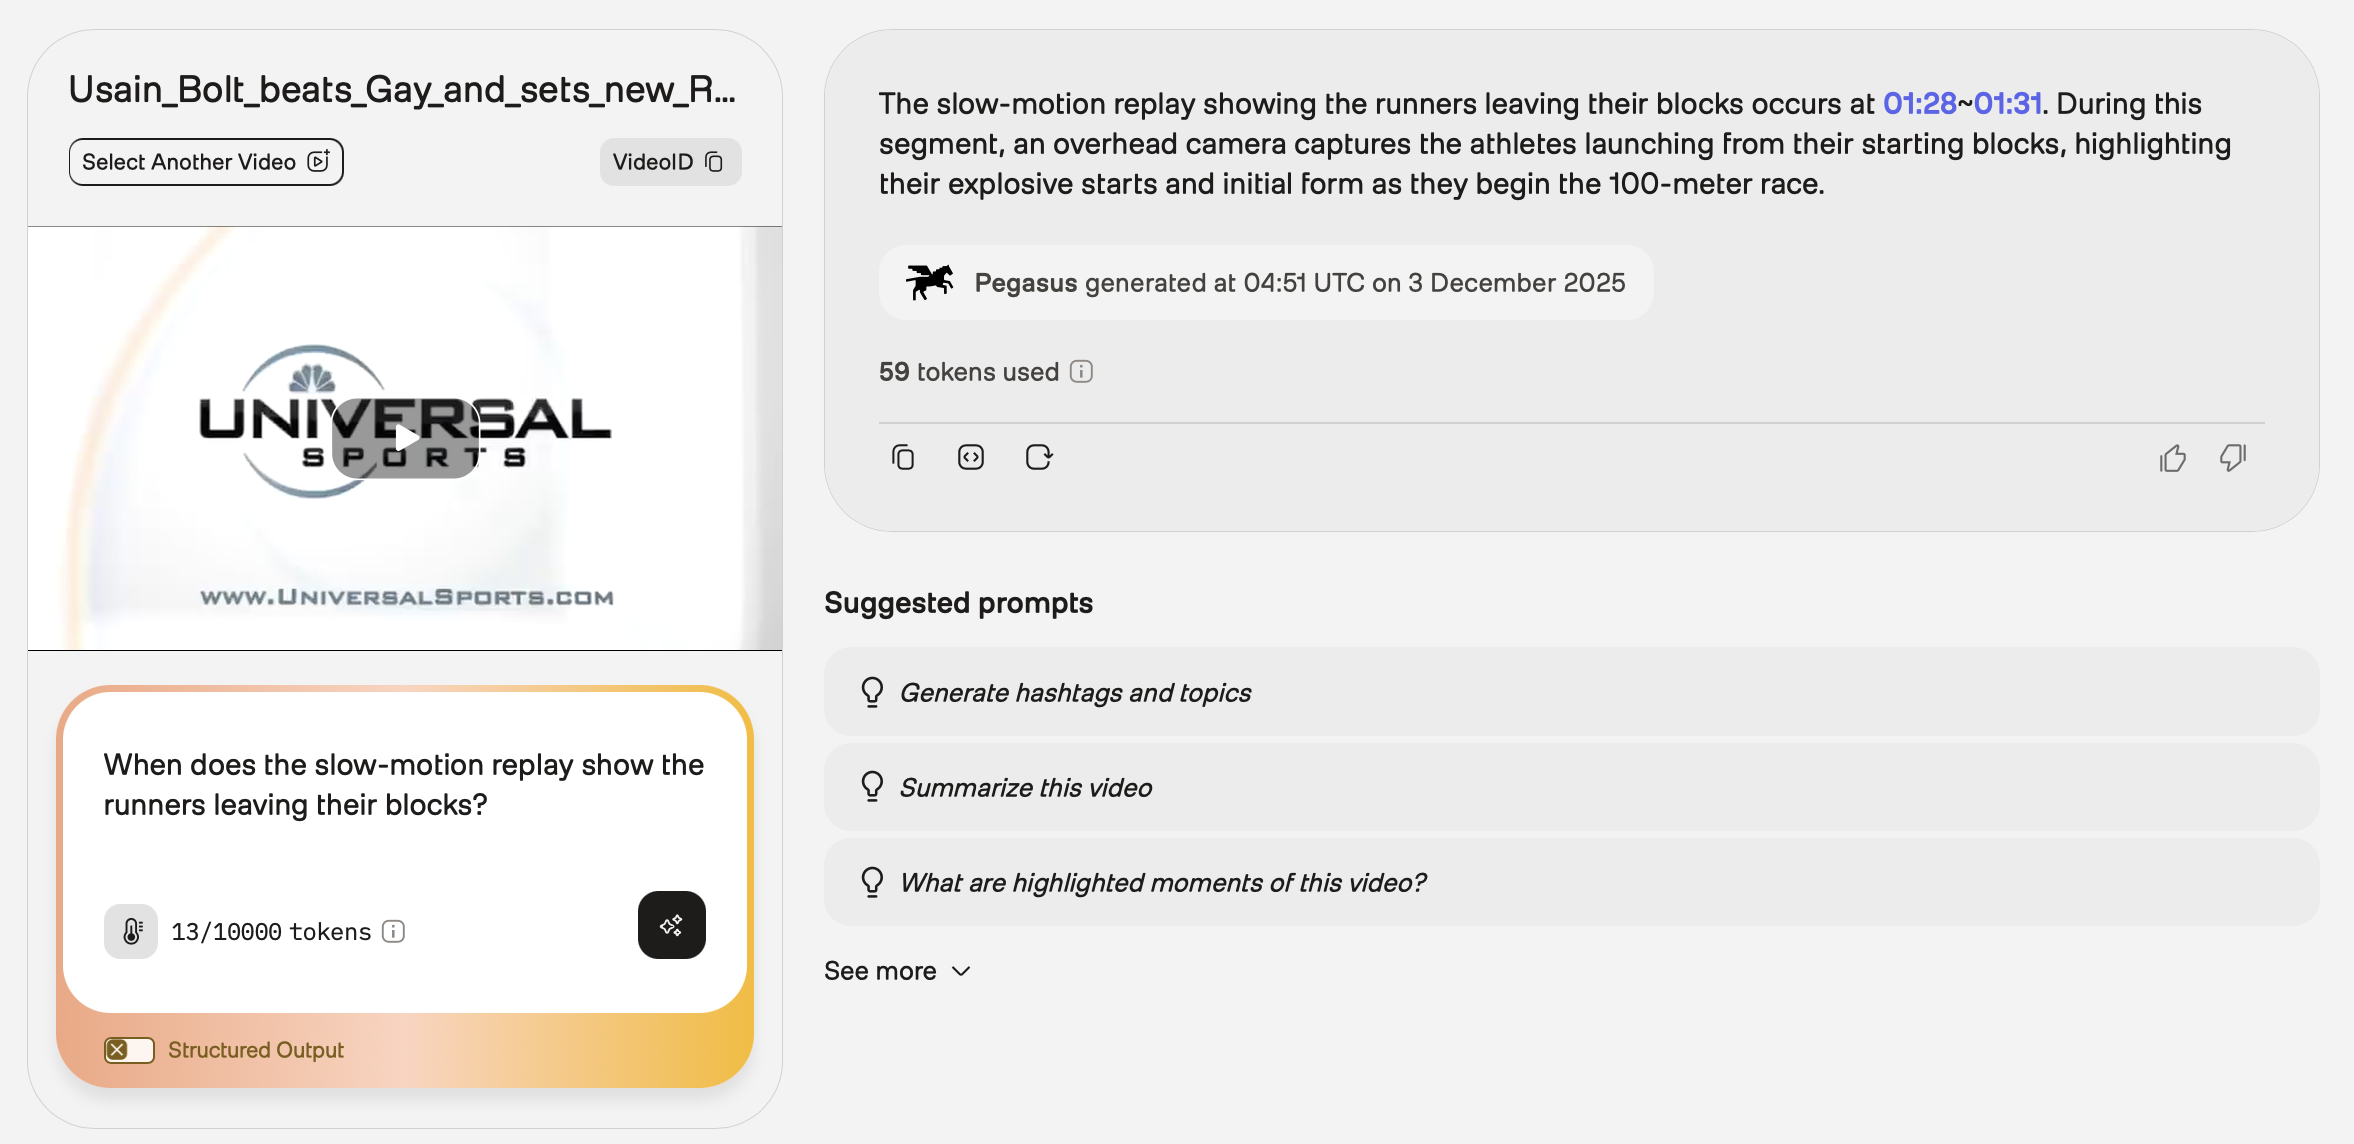The height and width of the screenshot is (1144, 2354).
Task: Select the Summarize this video prompt
Action: (x=1025, y=788)
